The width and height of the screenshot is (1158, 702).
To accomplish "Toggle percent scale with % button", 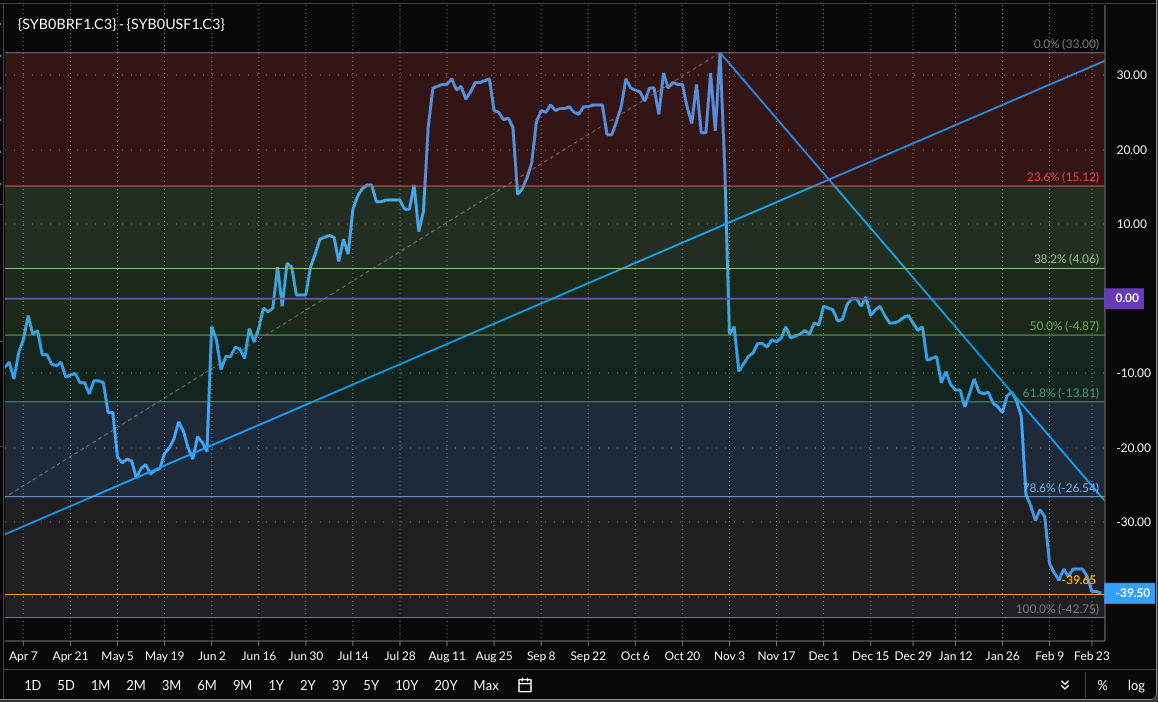I will [x=1102, y=685].
